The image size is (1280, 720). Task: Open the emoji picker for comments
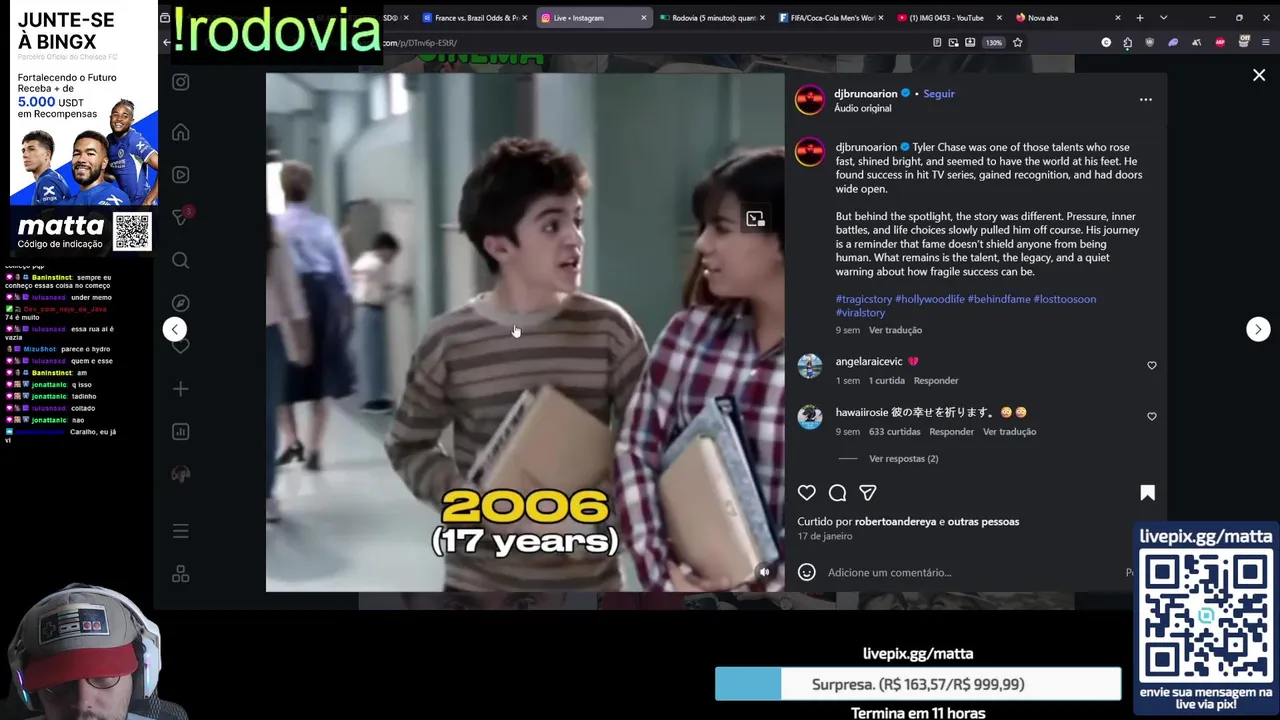[806, 572]
